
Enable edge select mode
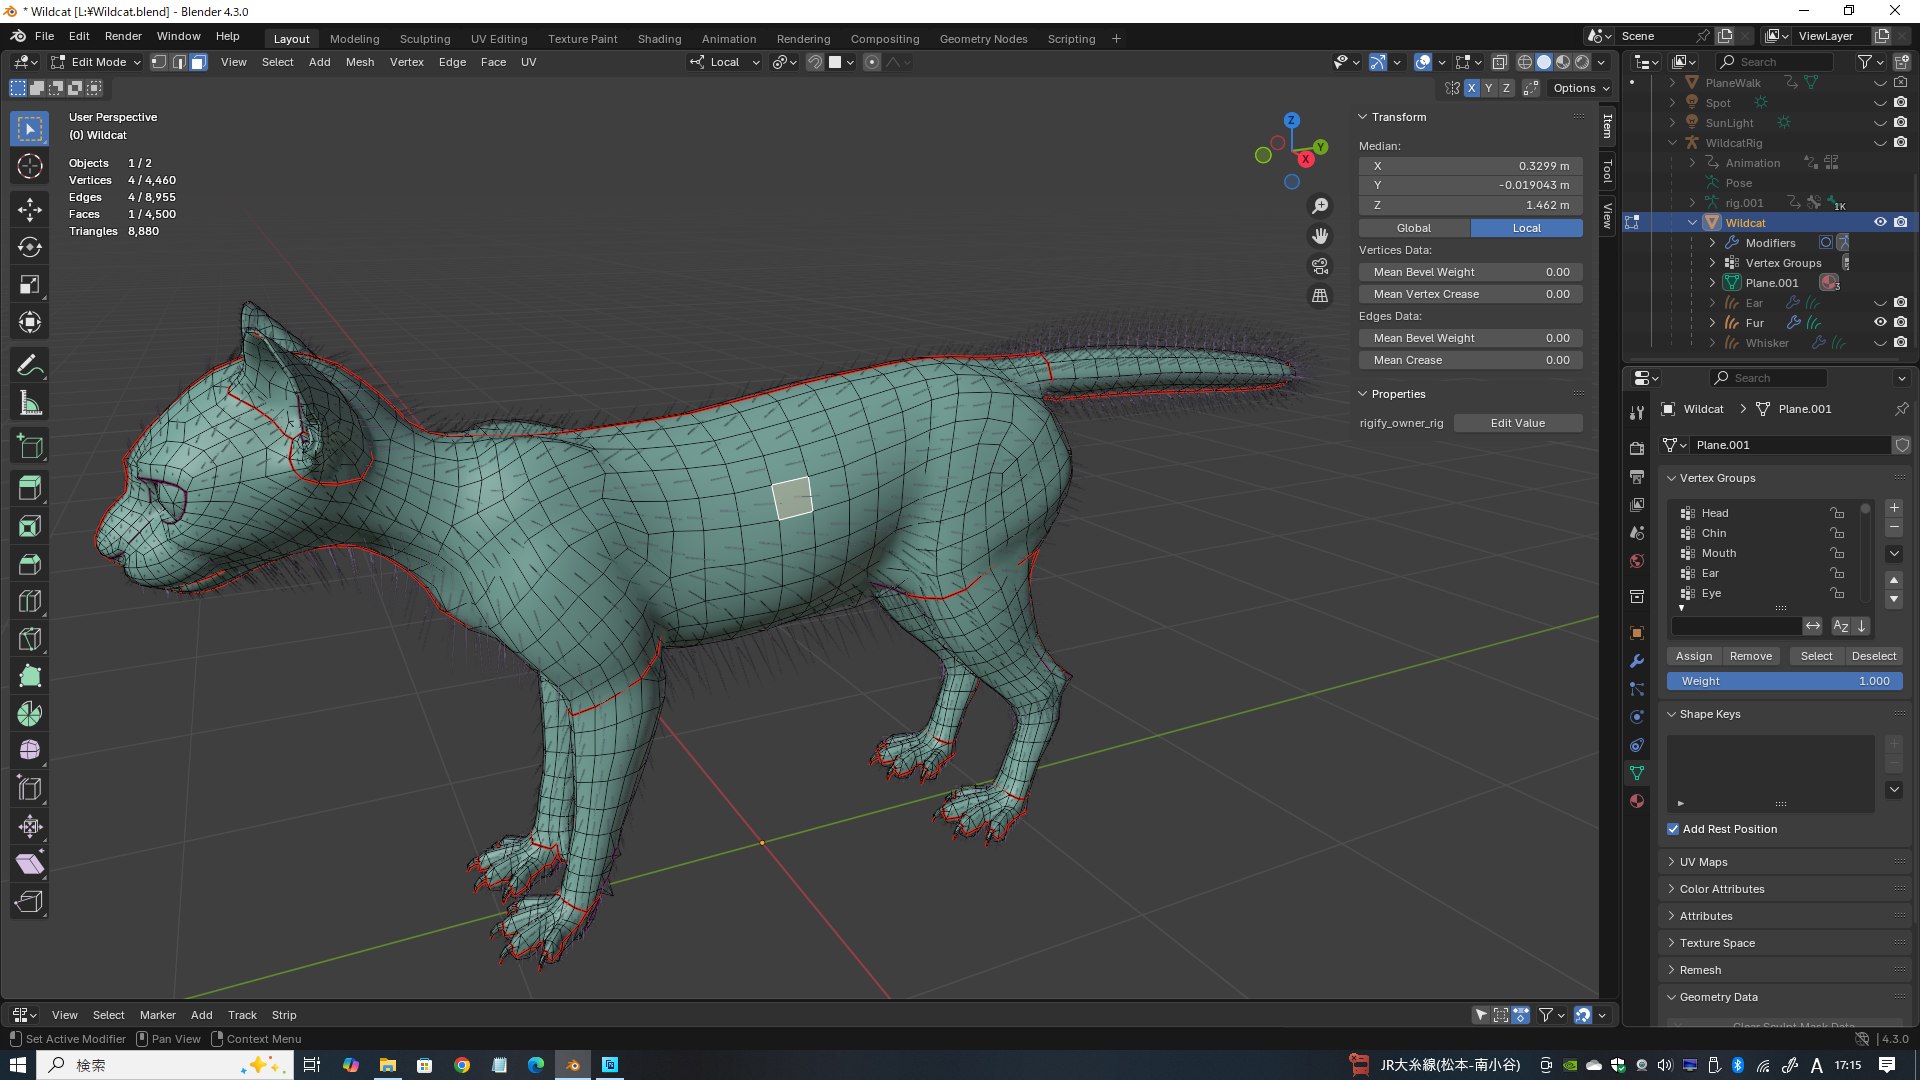[x=179, y=62]
